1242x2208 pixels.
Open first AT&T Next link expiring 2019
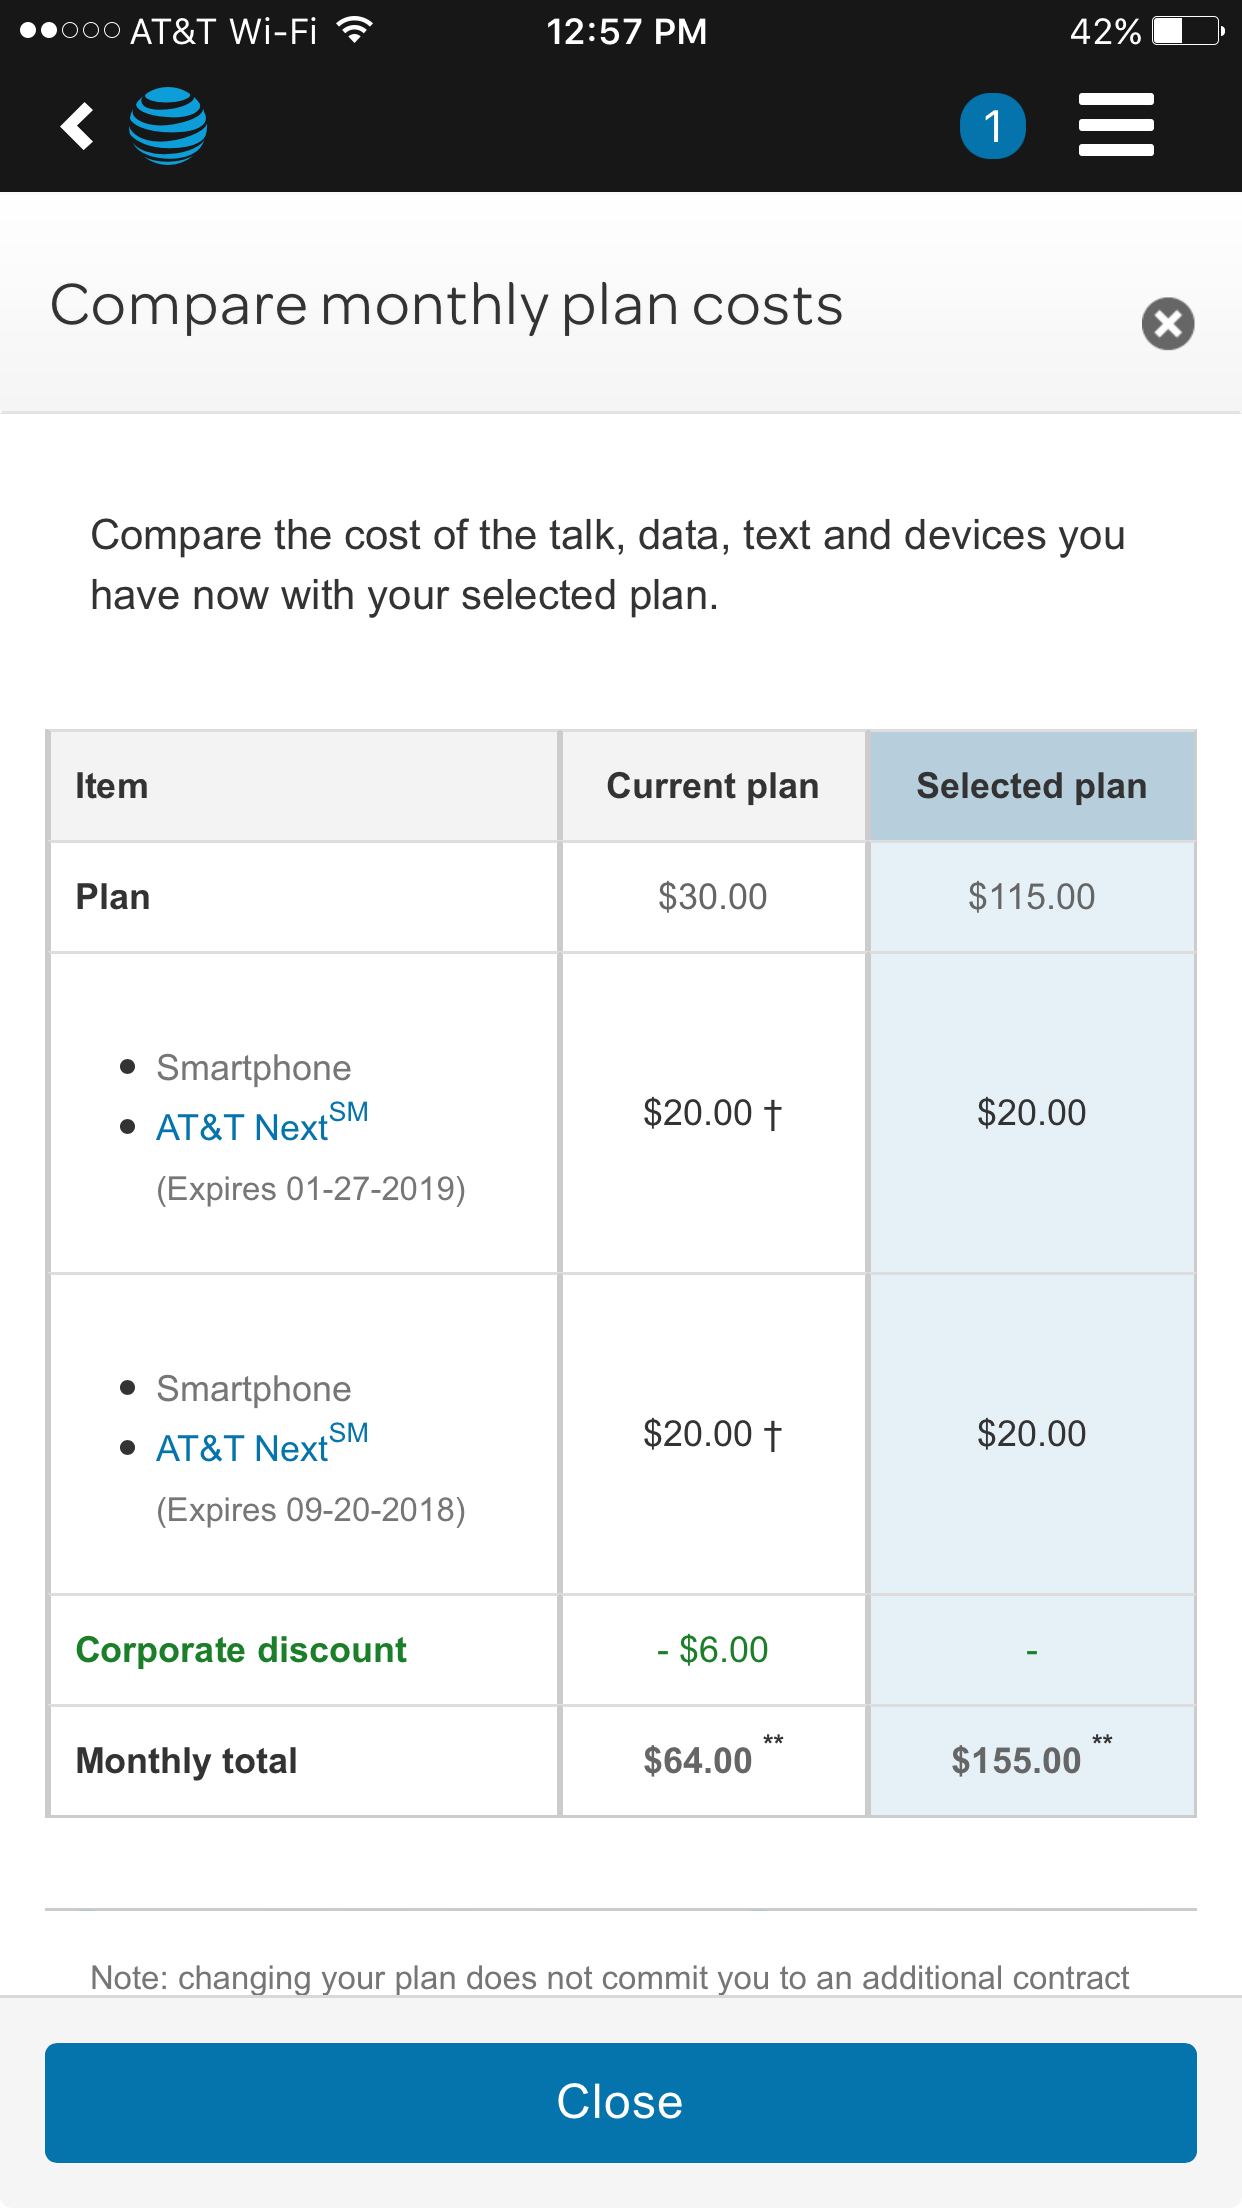262,1124
